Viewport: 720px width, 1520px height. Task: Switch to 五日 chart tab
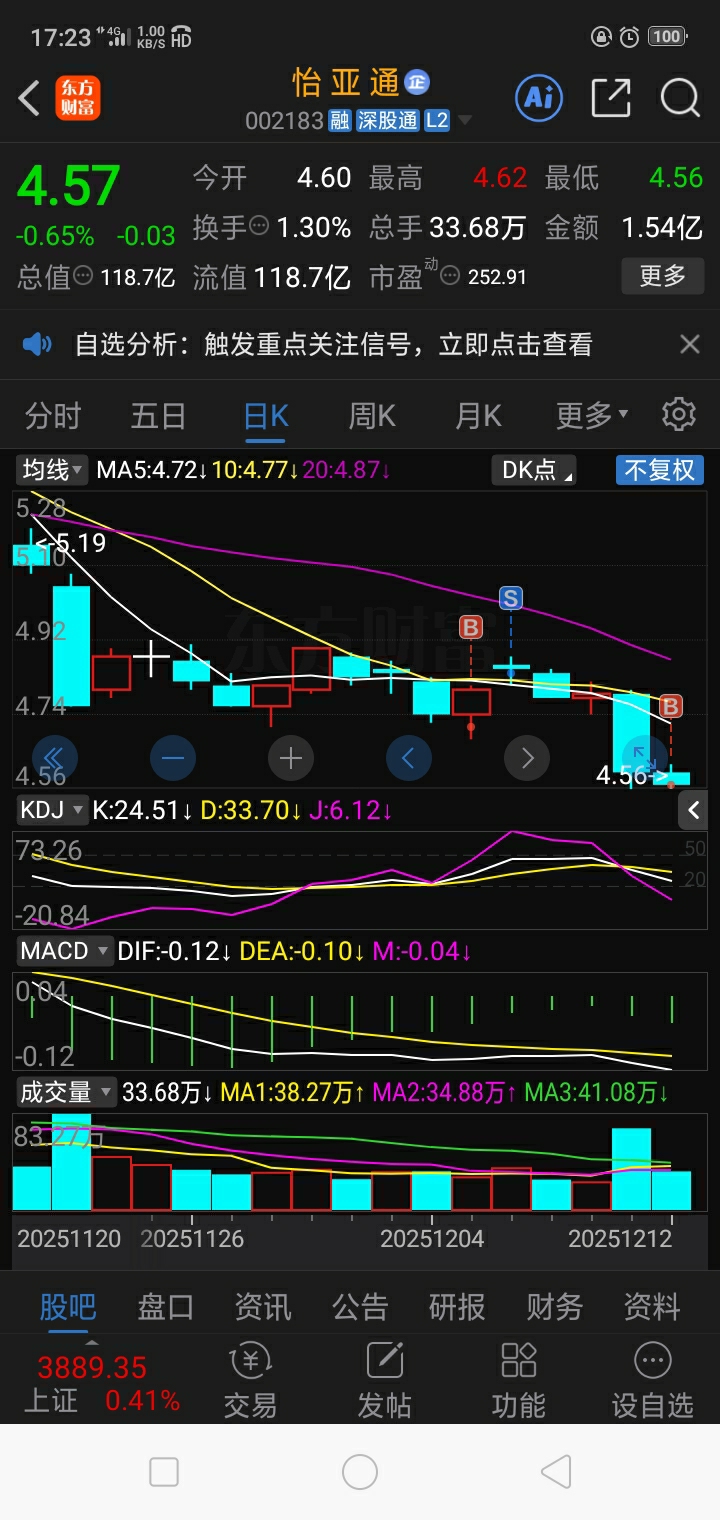pos(158,415)
